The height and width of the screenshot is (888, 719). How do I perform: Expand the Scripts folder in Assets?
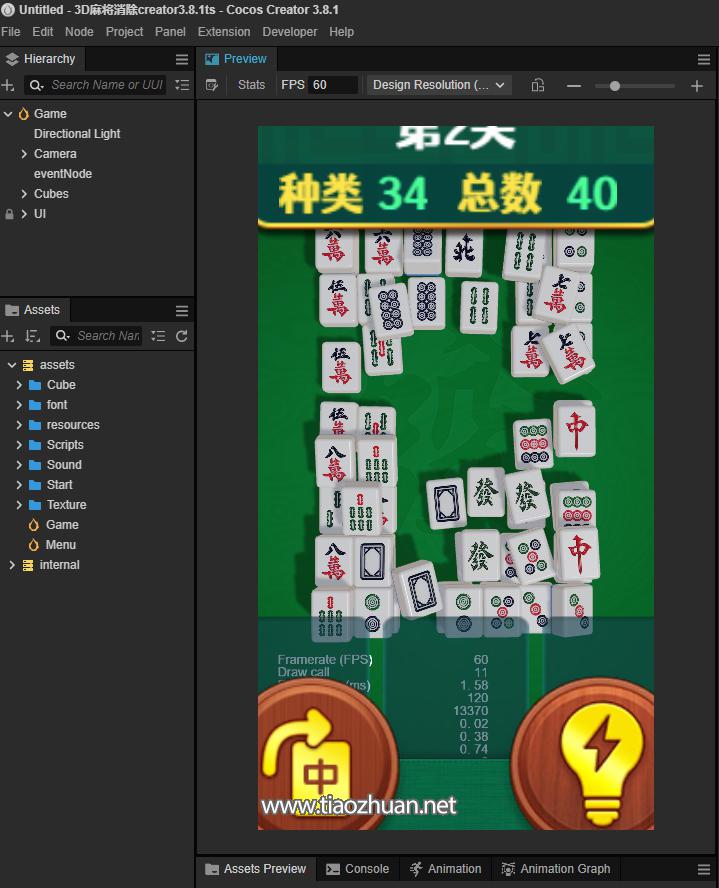19,445
